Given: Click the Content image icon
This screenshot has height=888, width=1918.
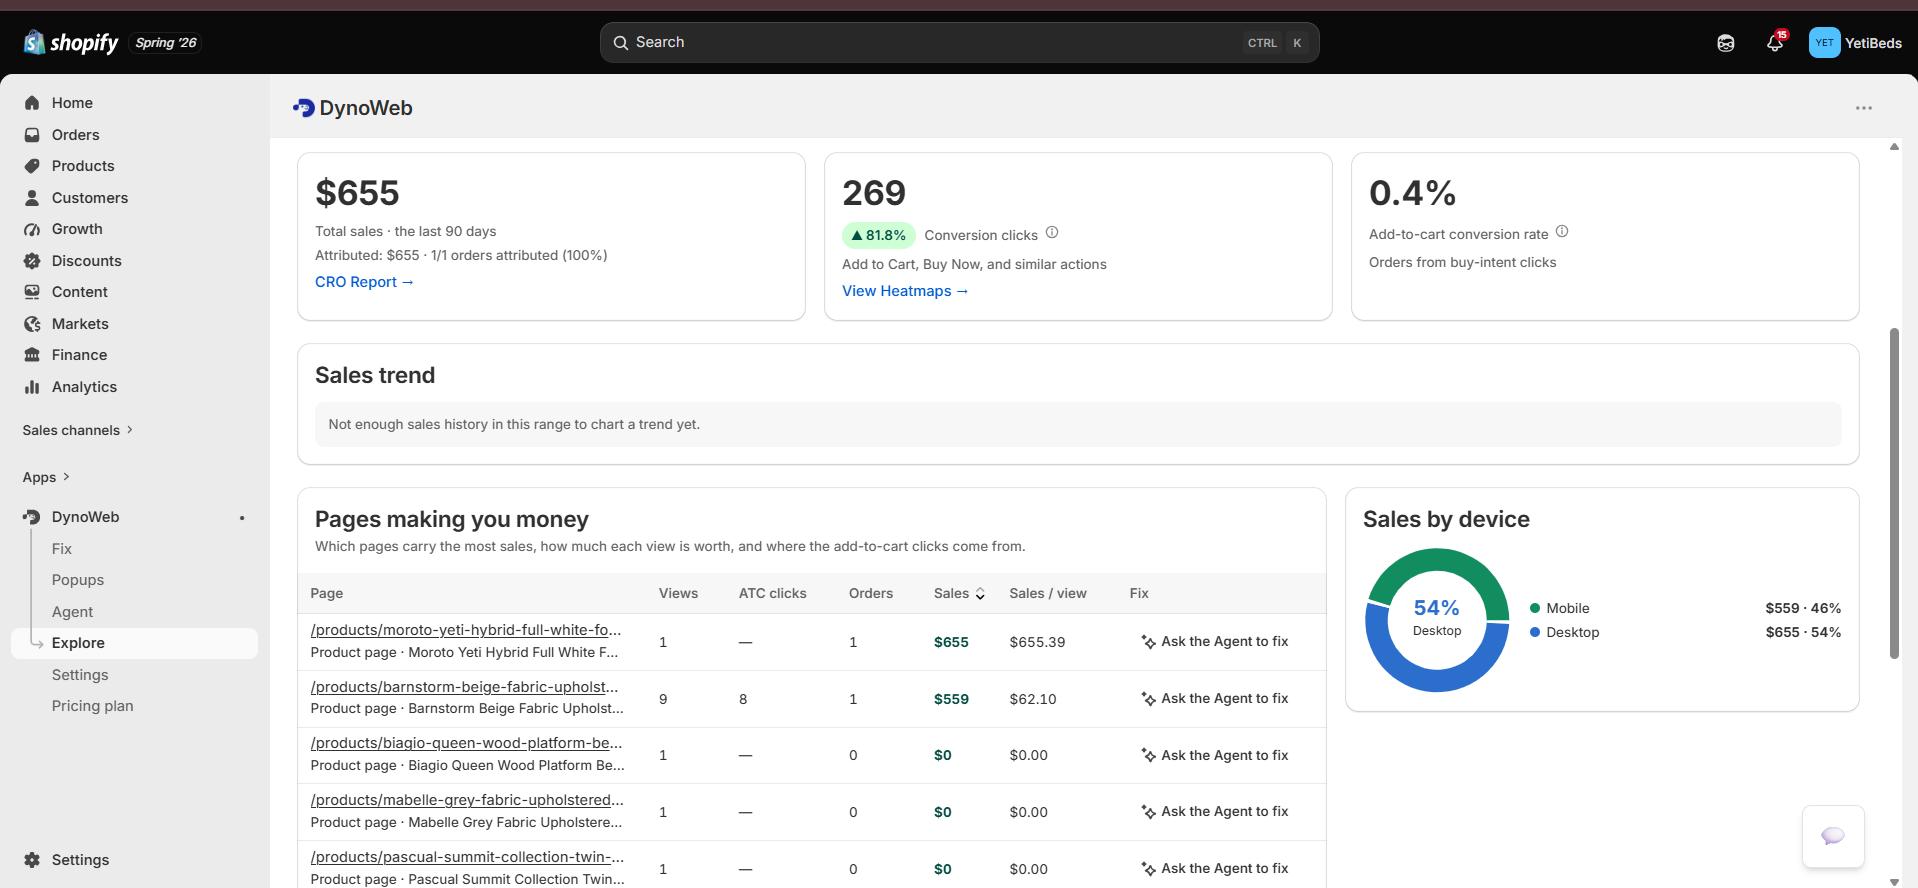Looking at the screenshot, I should tap(32, 292).
